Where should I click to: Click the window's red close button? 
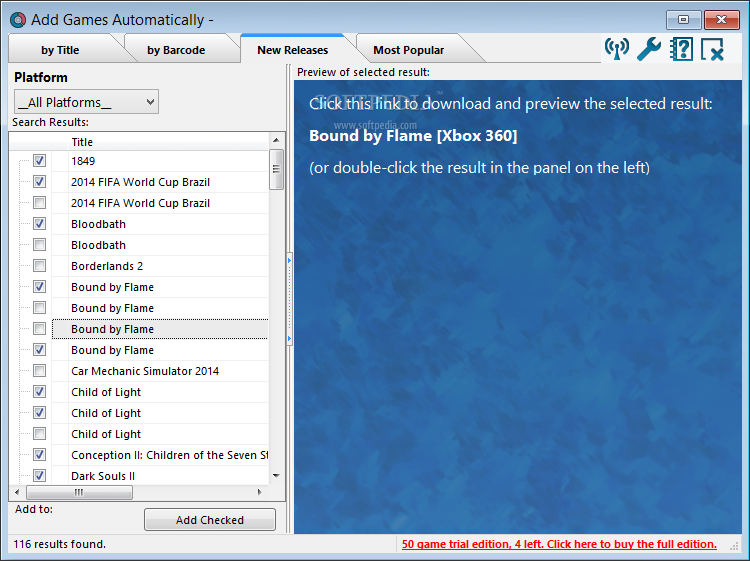(x=721, y=20)
